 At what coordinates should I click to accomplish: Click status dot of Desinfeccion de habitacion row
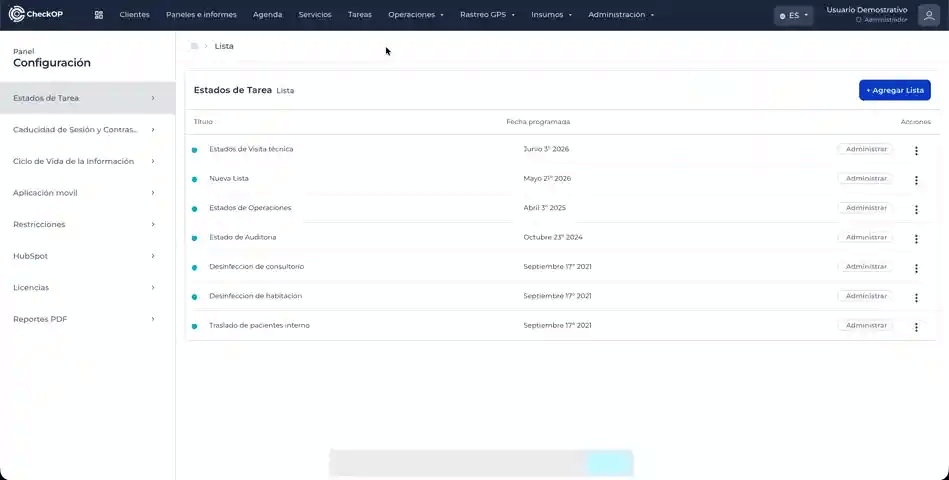pyautogui.click(x=194, y=297)
